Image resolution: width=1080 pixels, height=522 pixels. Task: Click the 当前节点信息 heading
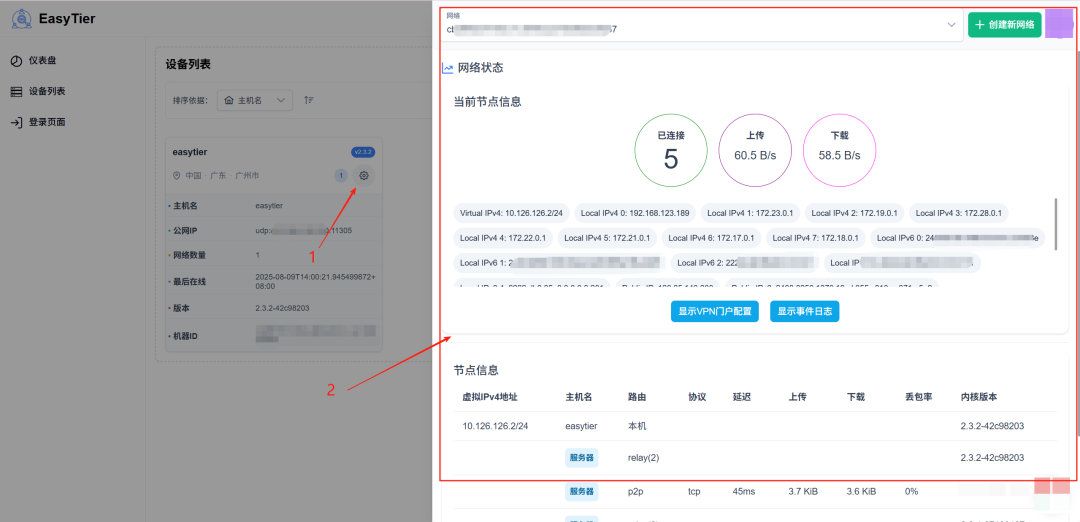pyautogui.click(x=487, y=102)
